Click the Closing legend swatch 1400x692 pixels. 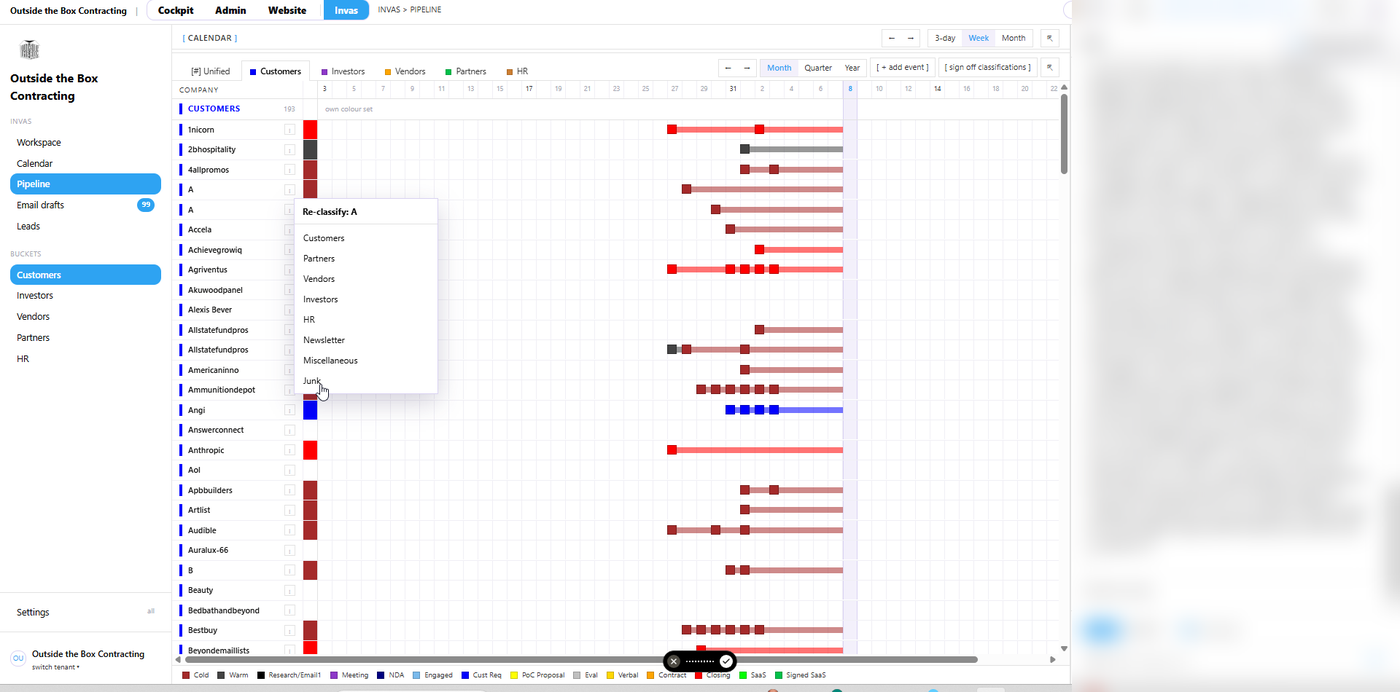(698, 675)
